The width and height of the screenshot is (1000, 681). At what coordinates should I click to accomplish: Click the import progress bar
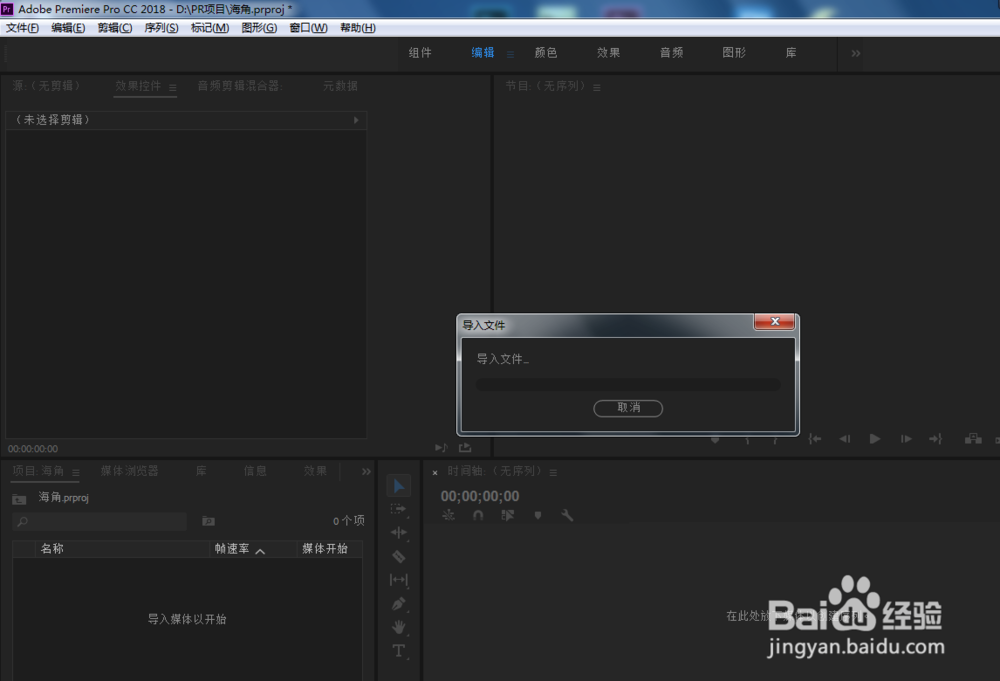628,384
